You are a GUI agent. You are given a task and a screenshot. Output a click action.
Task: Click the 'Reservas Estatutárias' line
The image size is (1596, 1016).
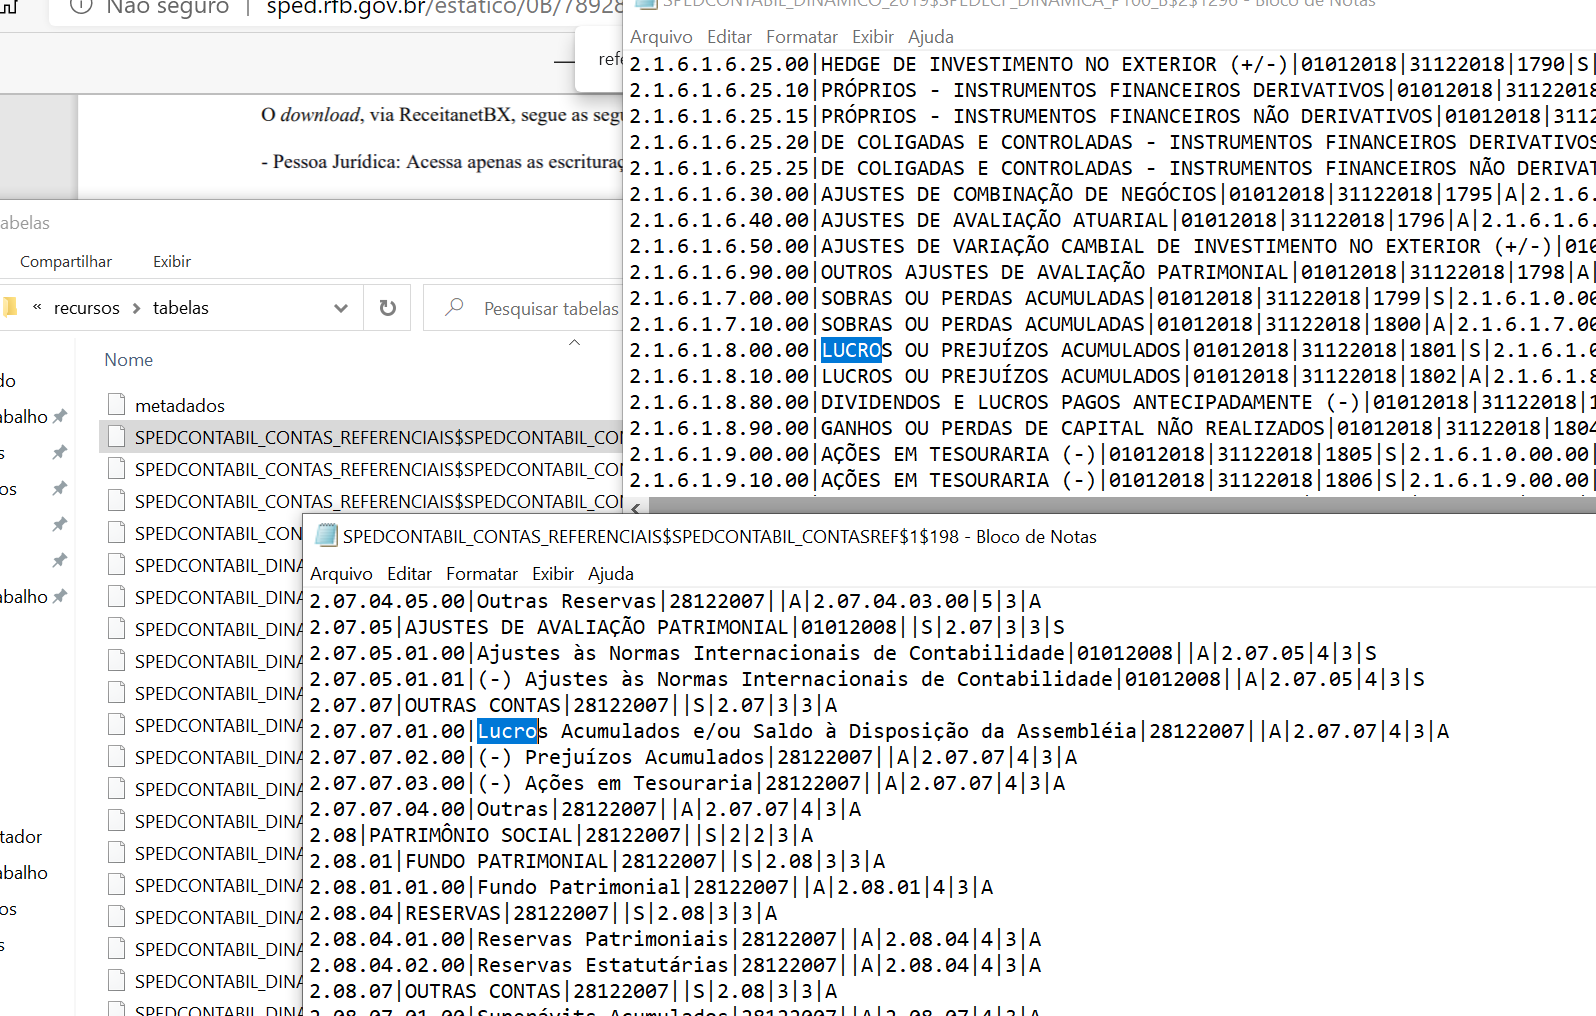676,965
